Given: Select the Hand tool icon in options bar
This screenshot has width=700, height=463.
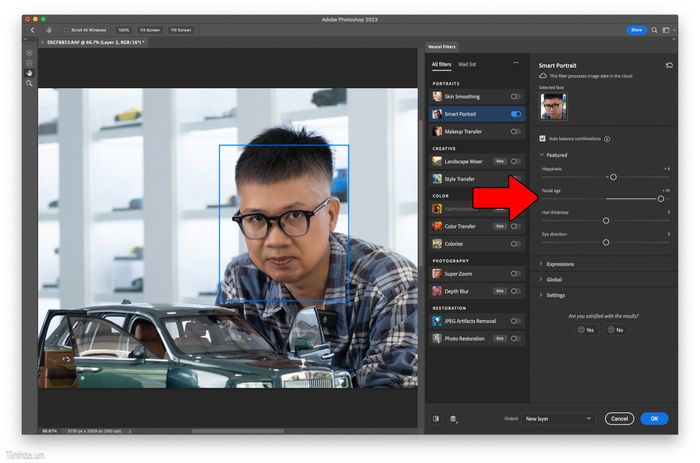Looking at the screenshot, I should tap(49, 30).
